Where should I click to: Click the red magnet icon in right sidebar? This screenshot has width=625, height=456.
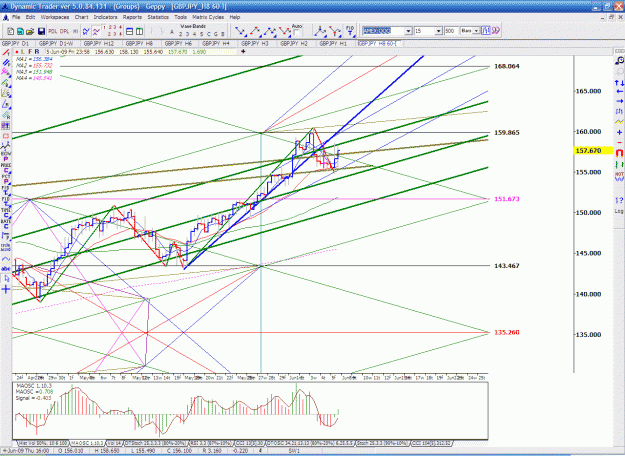pyautogui.click(x=619, y=153)
